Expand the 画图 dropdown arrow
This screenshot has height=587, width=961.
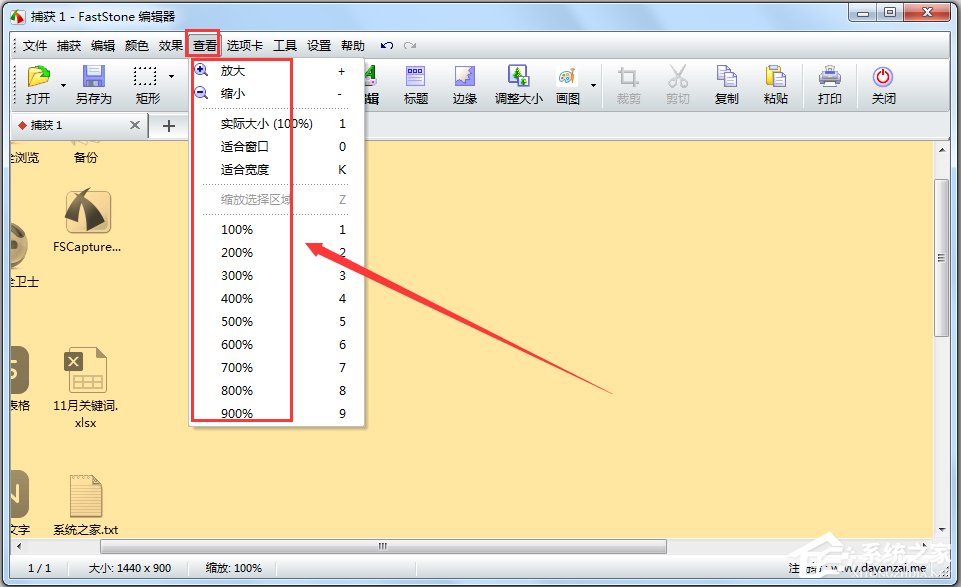(593, 85)
